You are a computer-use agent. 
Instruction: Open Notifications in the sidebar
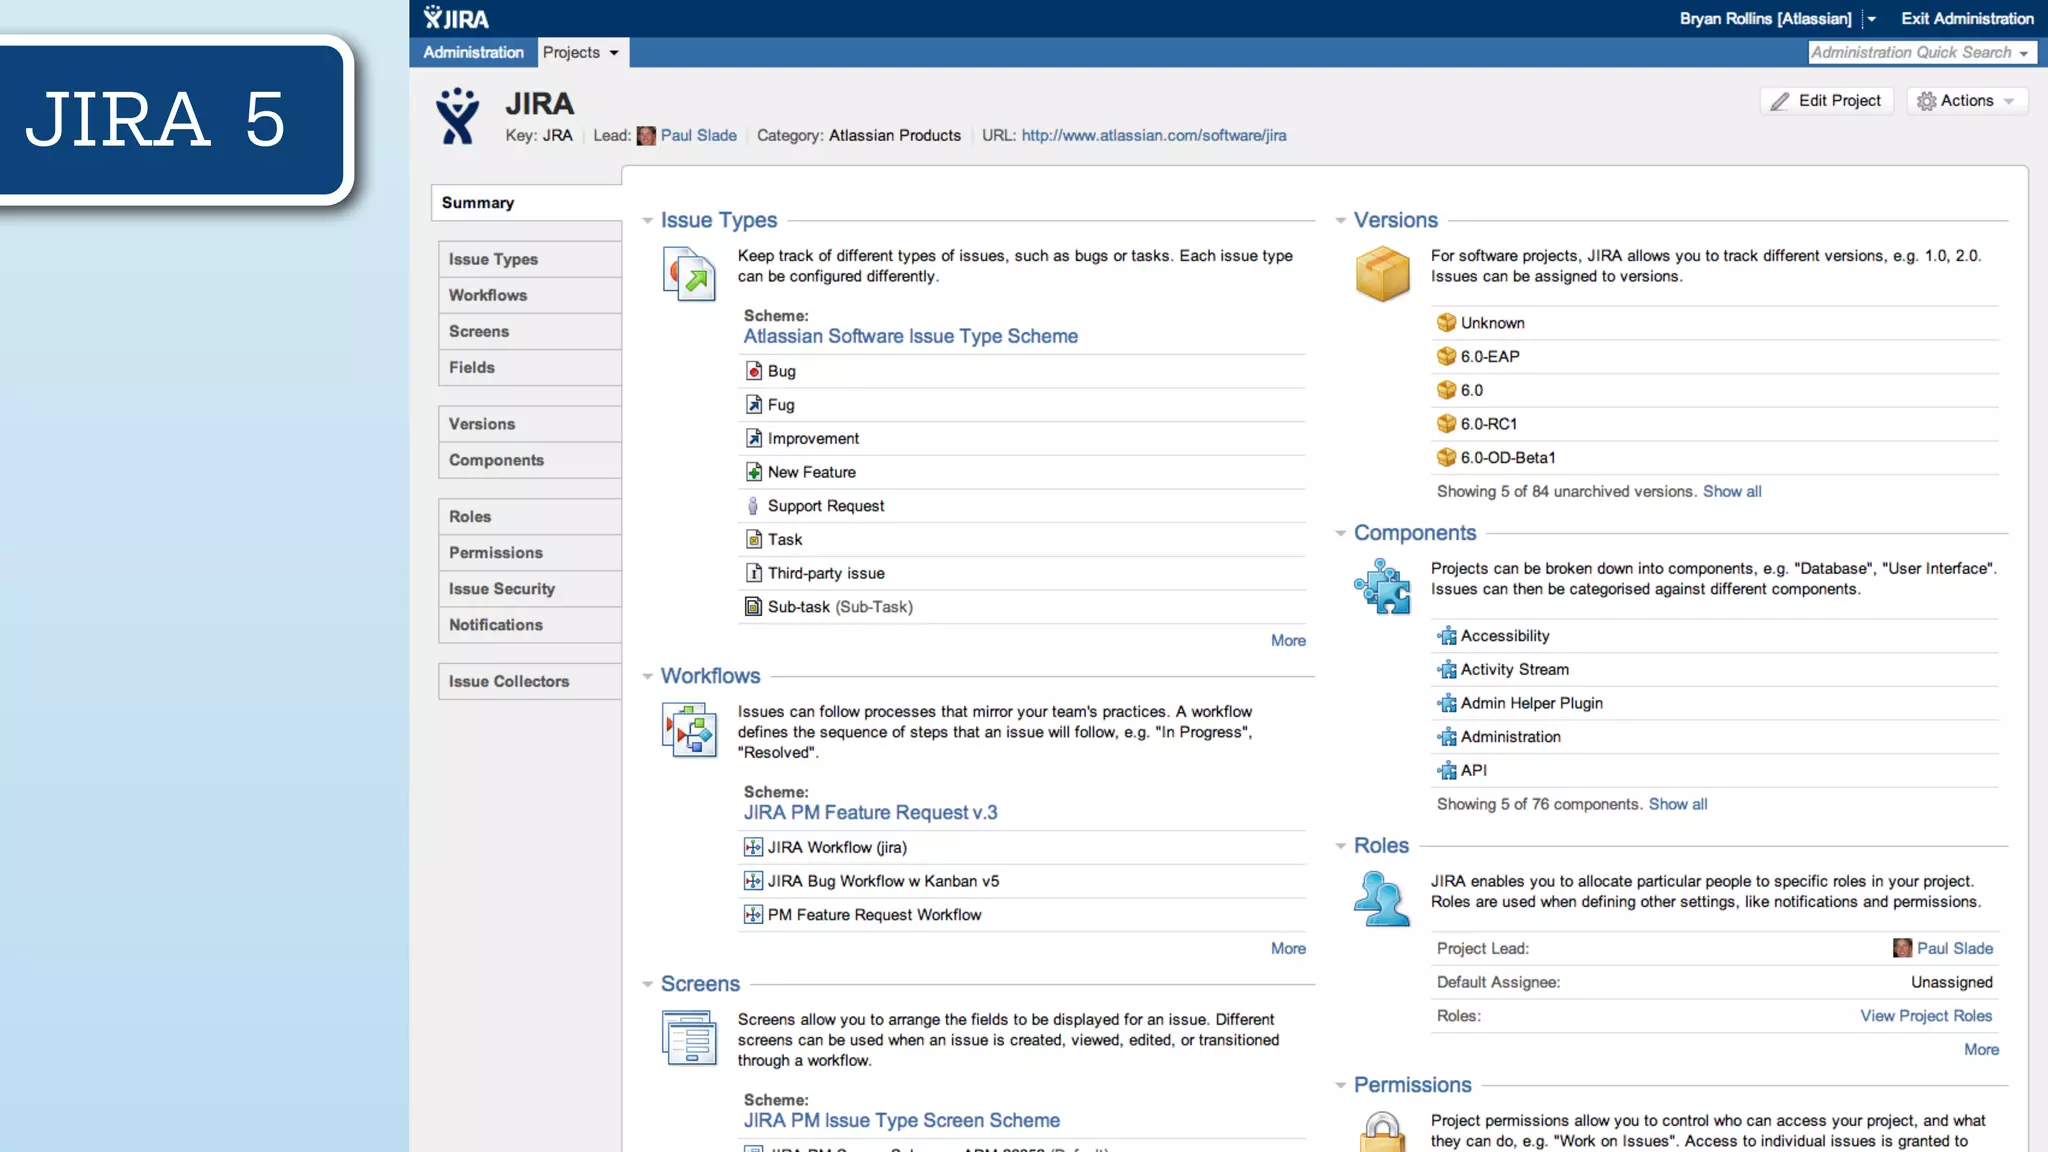click(x=530, y=625)
